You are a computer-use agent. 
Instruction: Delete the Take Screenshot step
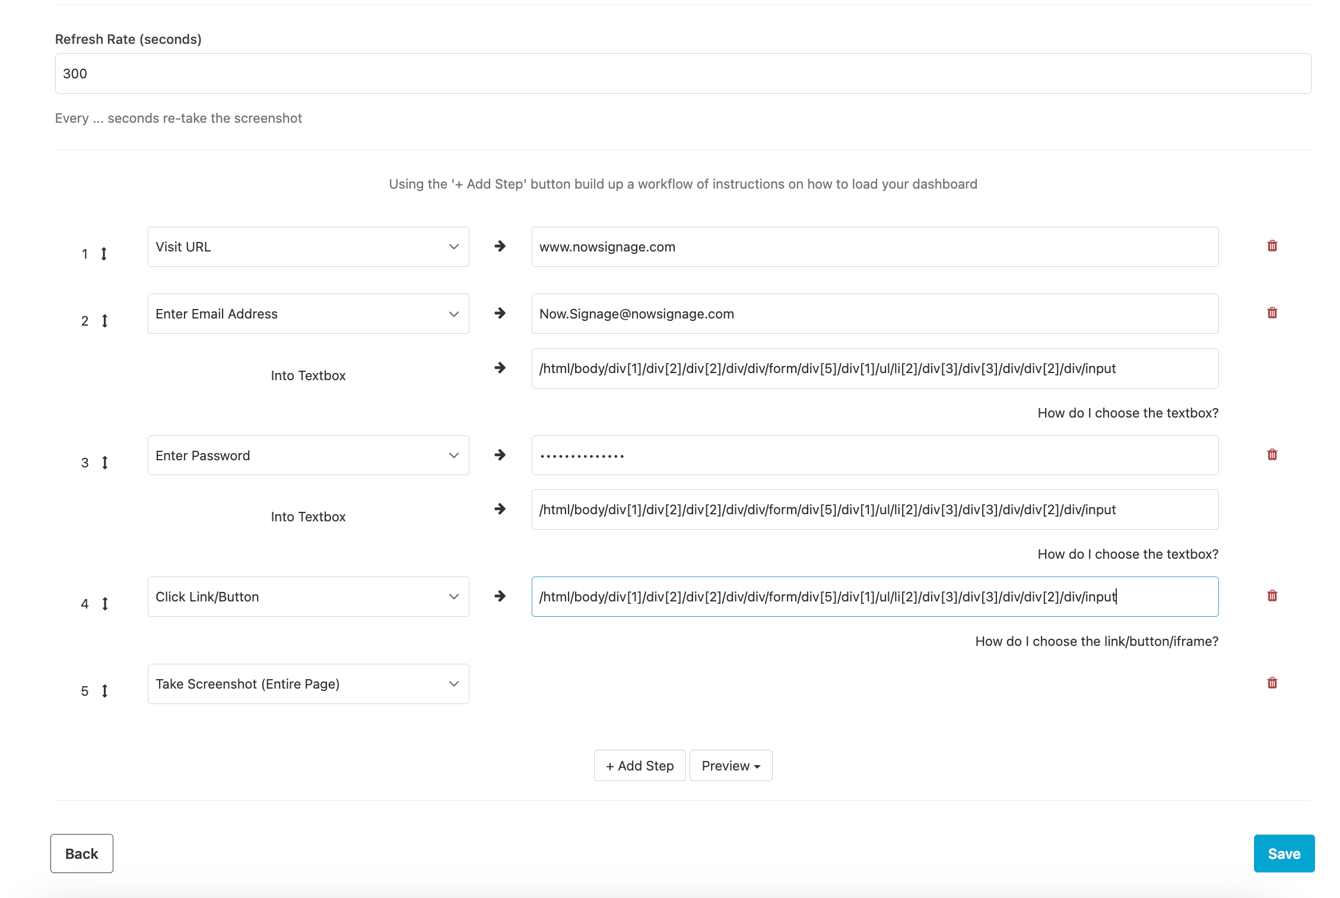1271,682
